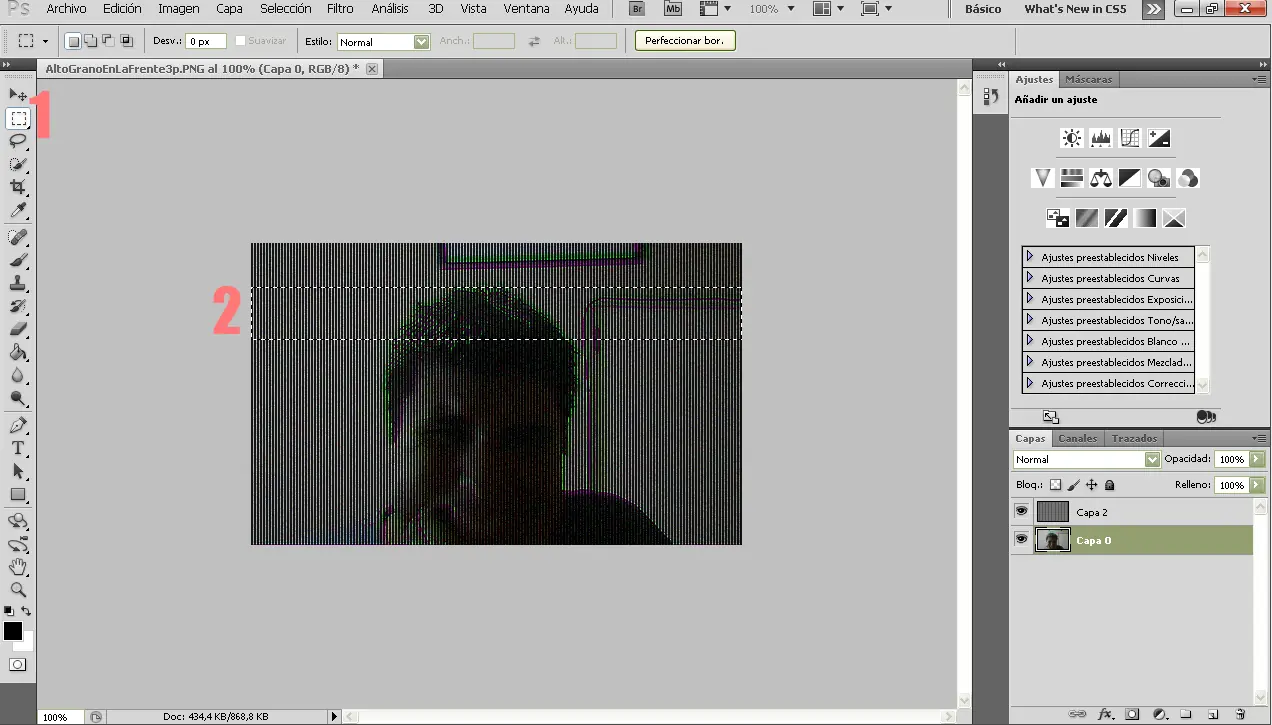
Task: Select the Spot Healing Brush tool
Action: point(18,237)
